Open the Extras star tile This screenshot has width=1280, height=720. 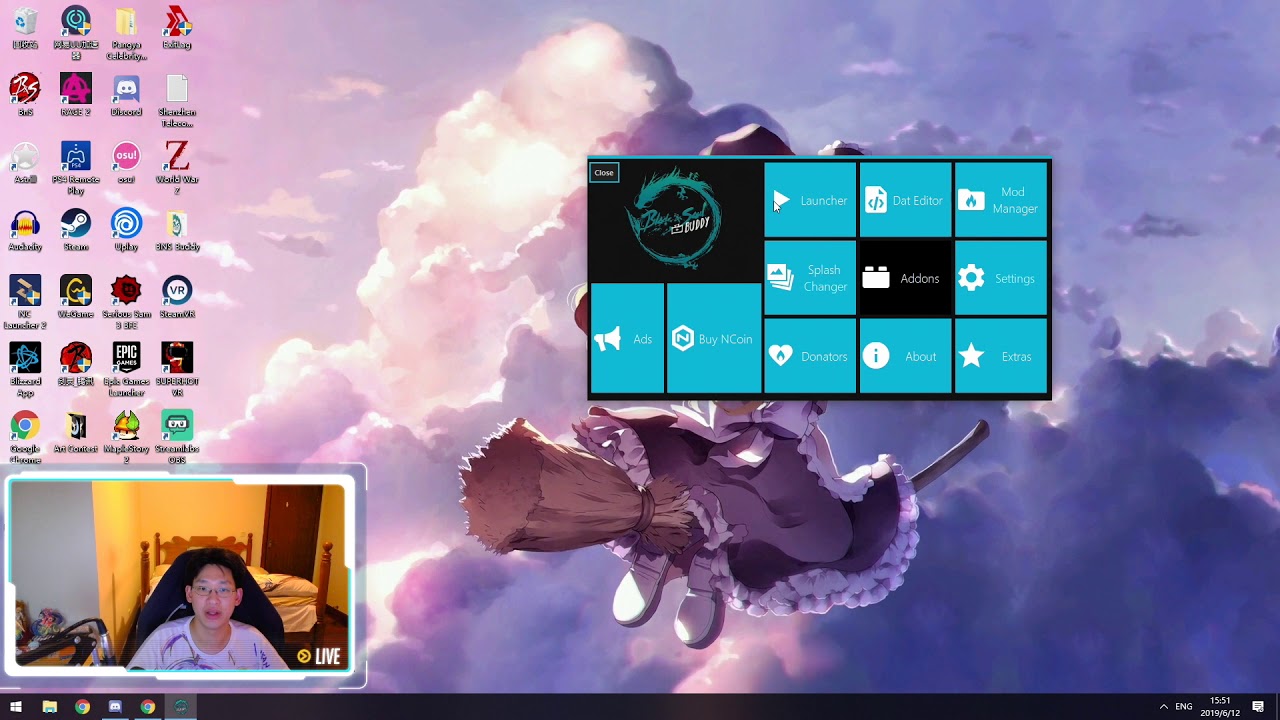1001,356
